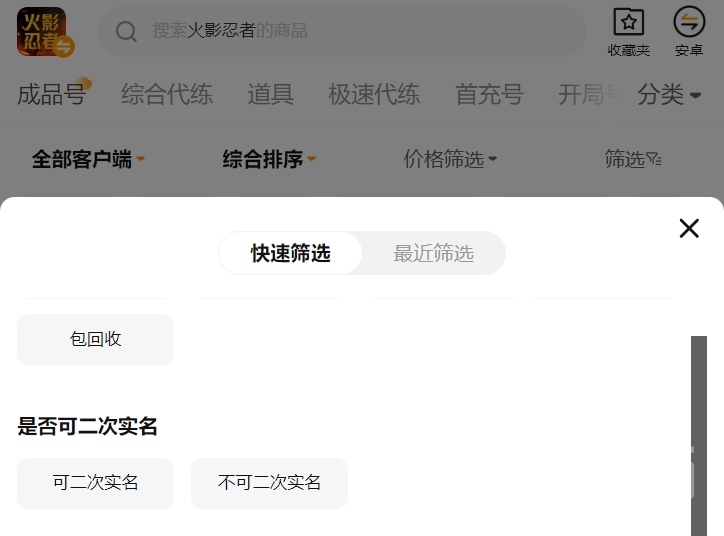The height and width of the screenshot is (536, 724).
Task: Open the 综合排序 sorting dropdown
Action: tap(269, 159)
